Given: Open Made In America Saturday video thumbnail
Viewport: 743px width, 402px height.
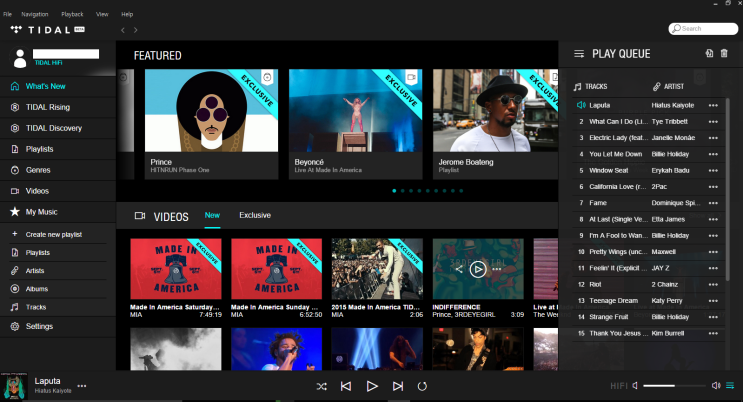Looking at the screenshot, I should pyautogui.click(x=176, y=269).
